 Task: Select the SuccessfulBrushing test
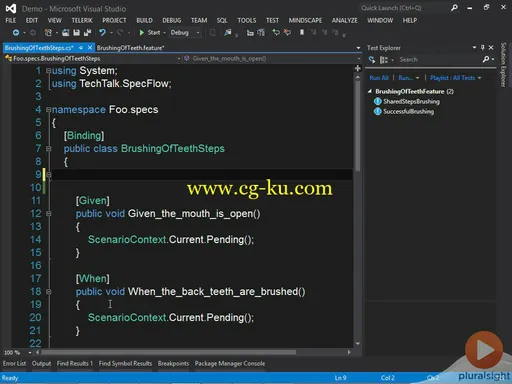(409, 111)
